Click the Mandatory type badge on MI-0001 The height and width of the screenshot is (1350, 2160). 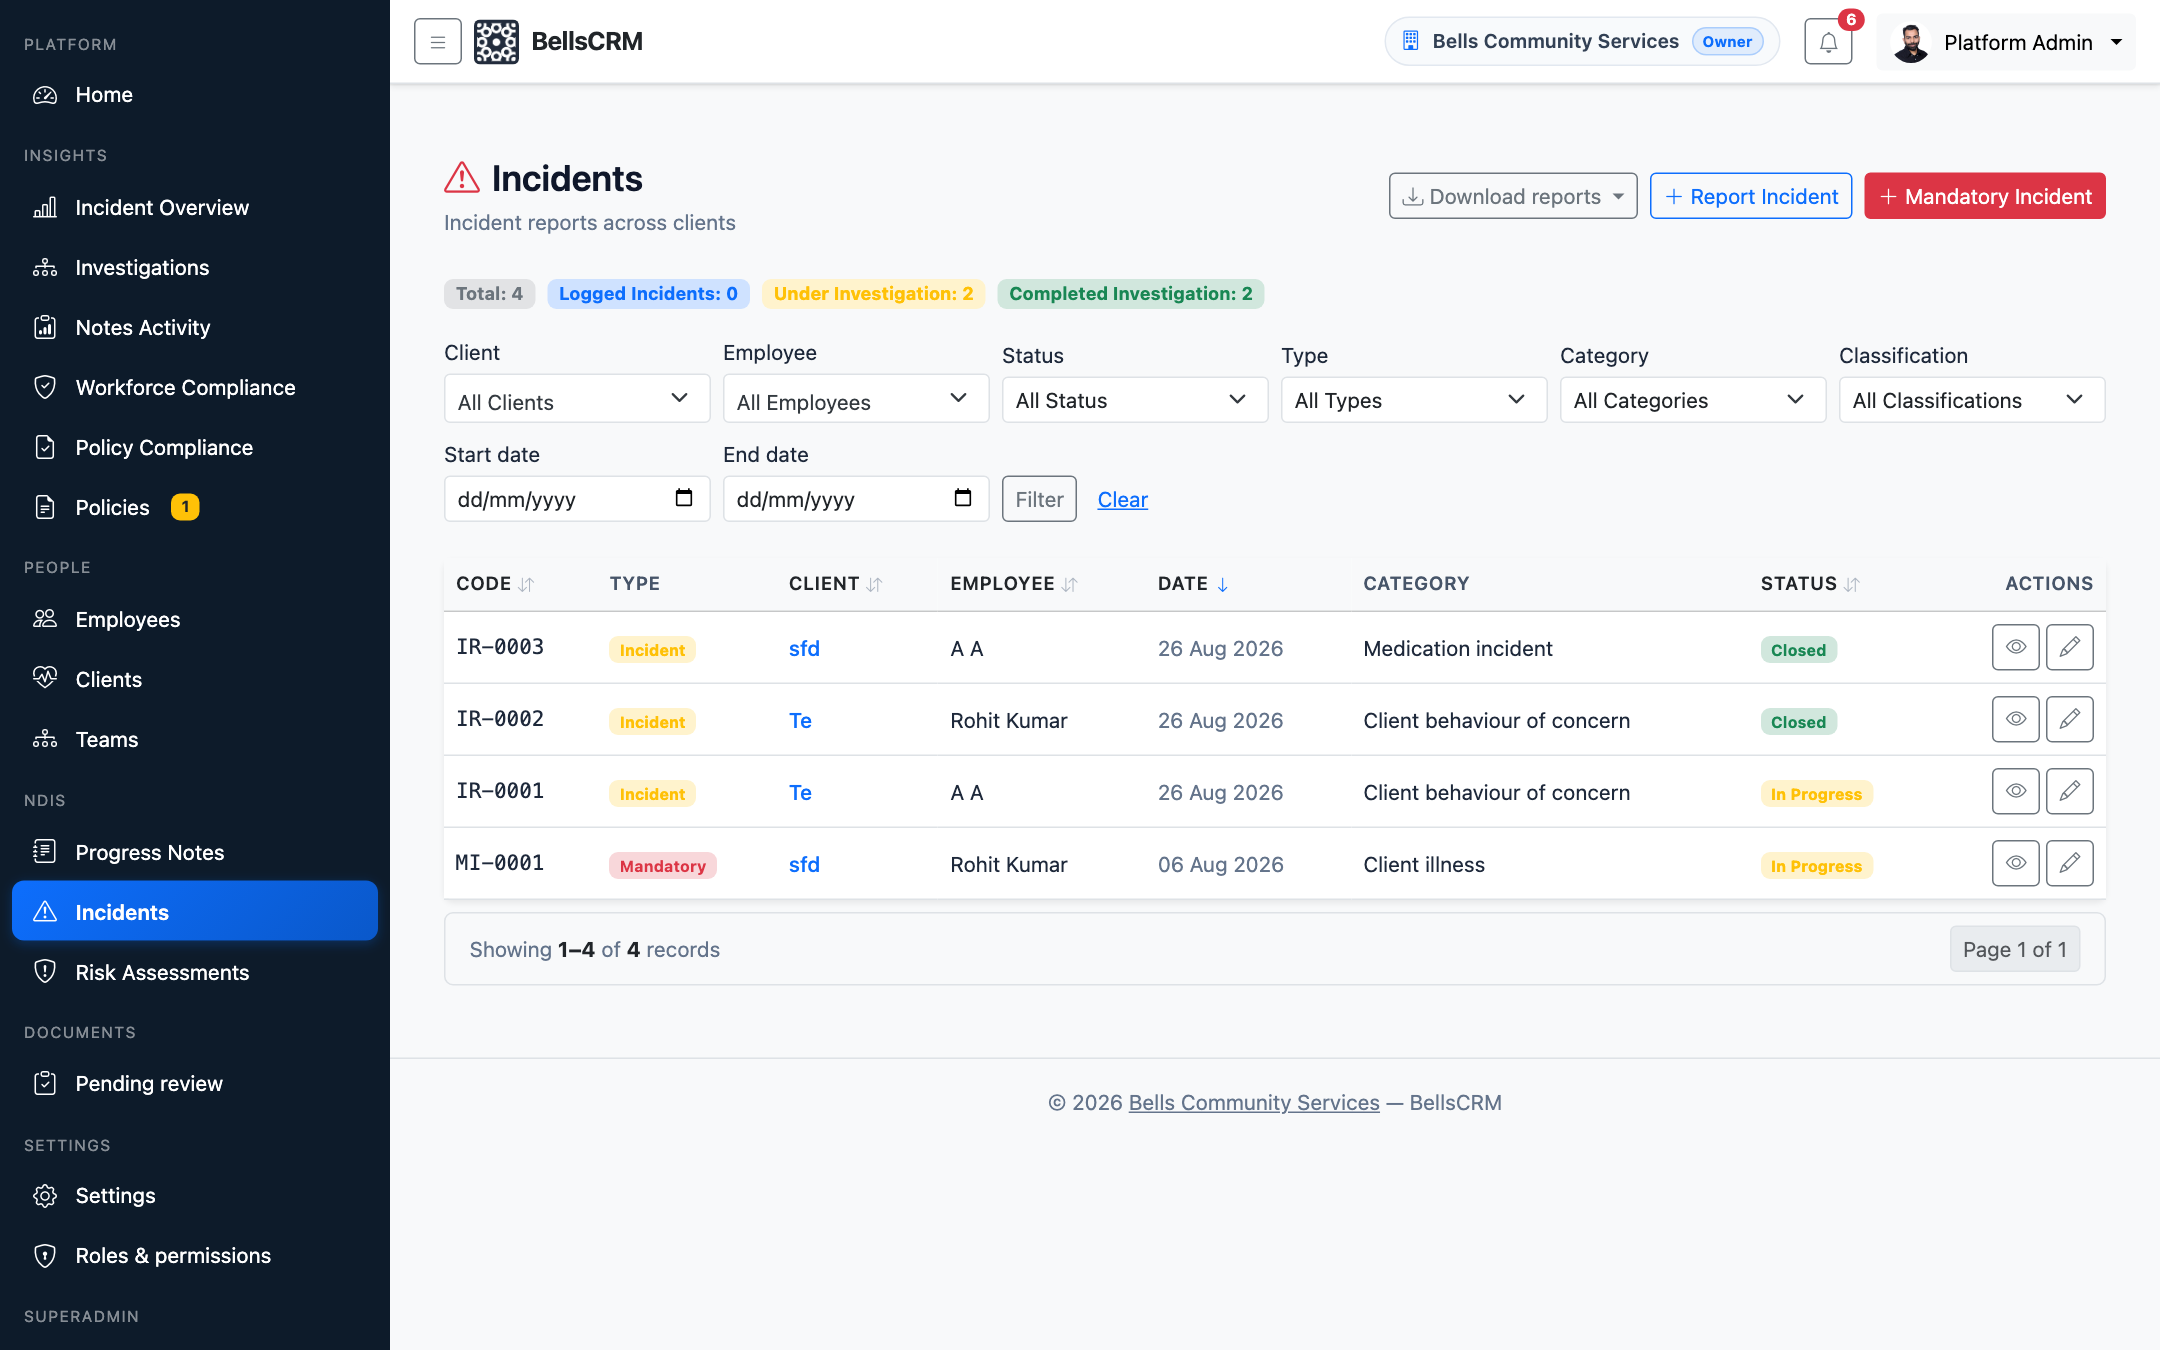pos(663,866)
